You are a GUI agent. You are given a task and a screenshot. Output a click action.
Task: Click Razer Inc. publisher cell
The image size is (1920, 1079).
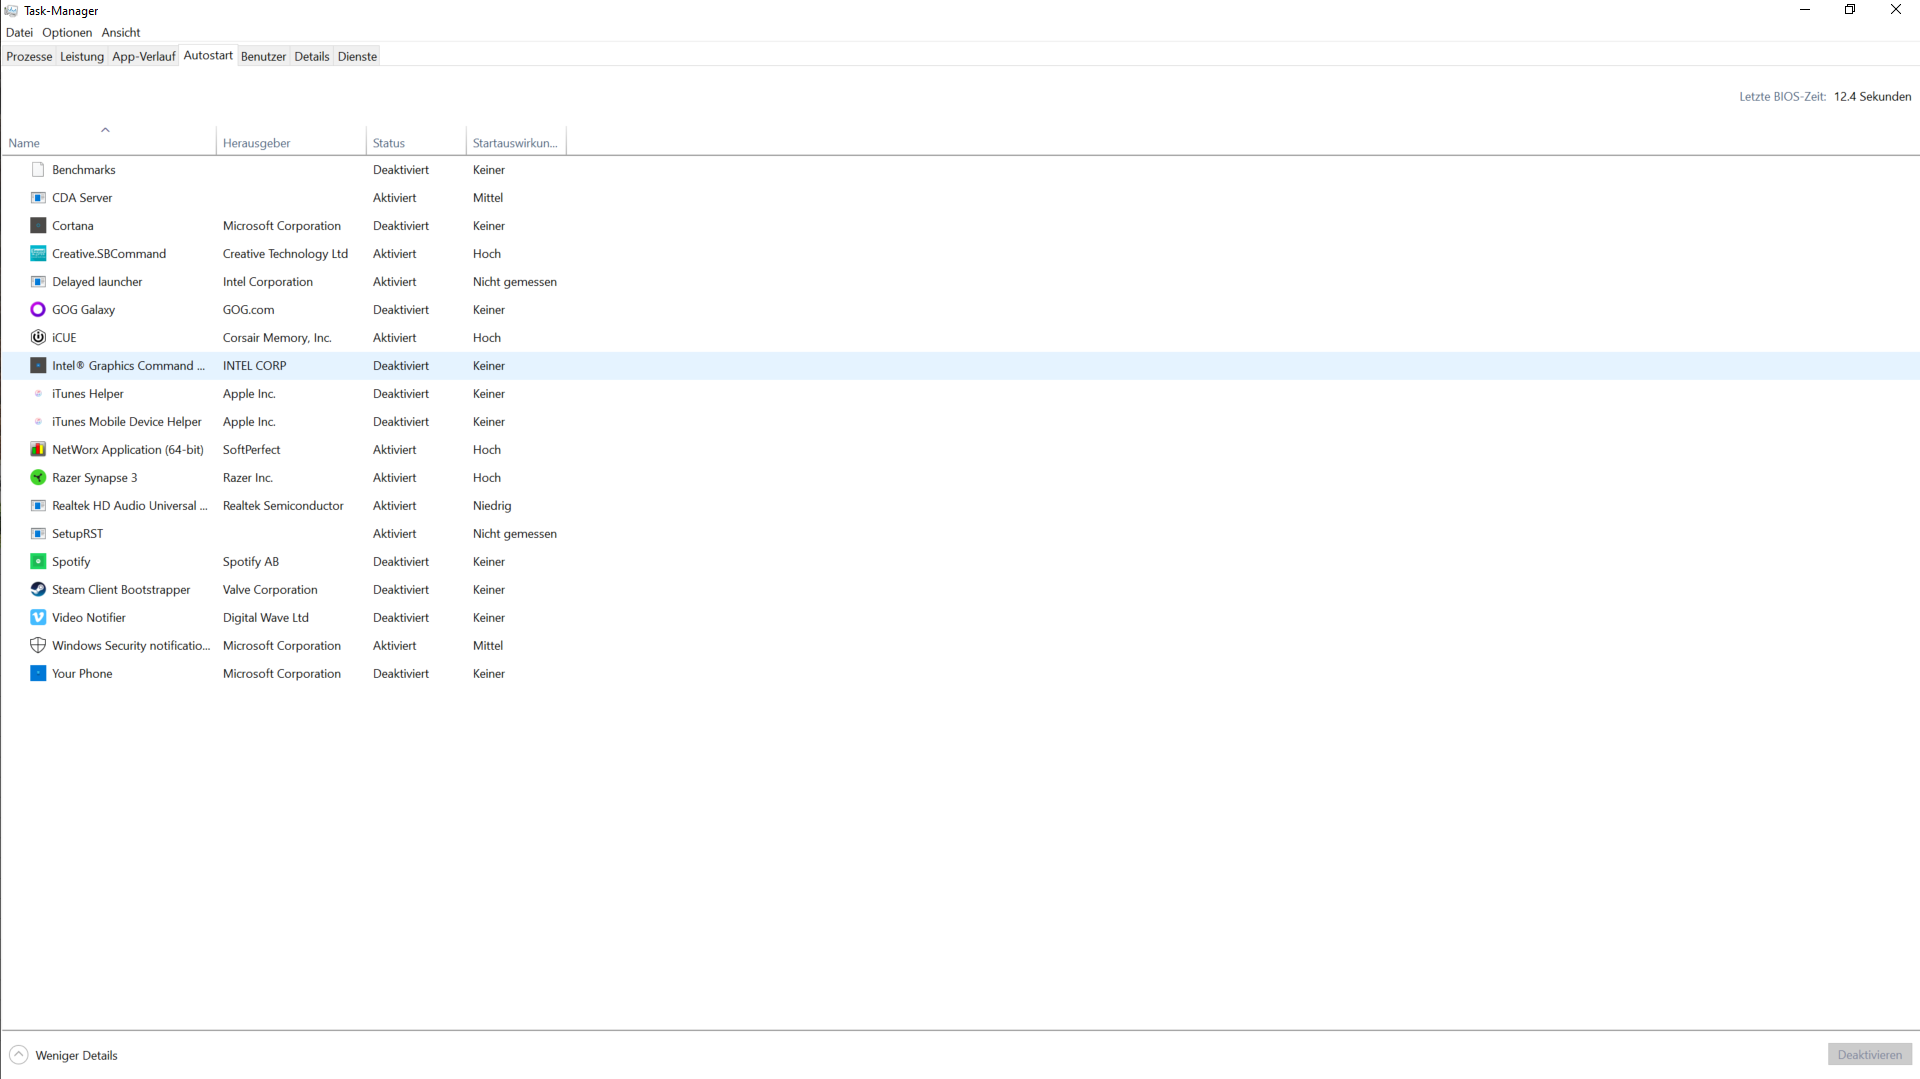tap(248, 478)
